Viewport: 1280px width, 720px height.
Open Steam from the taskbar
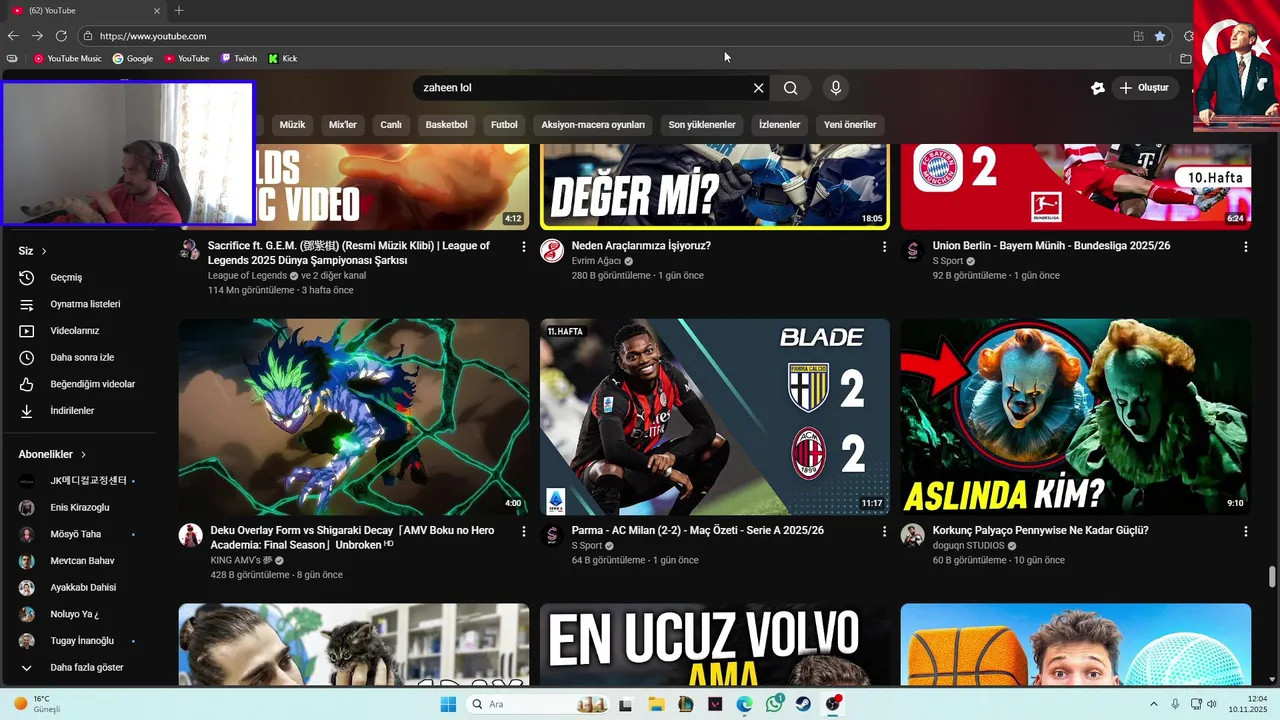[x=803, y=704]
